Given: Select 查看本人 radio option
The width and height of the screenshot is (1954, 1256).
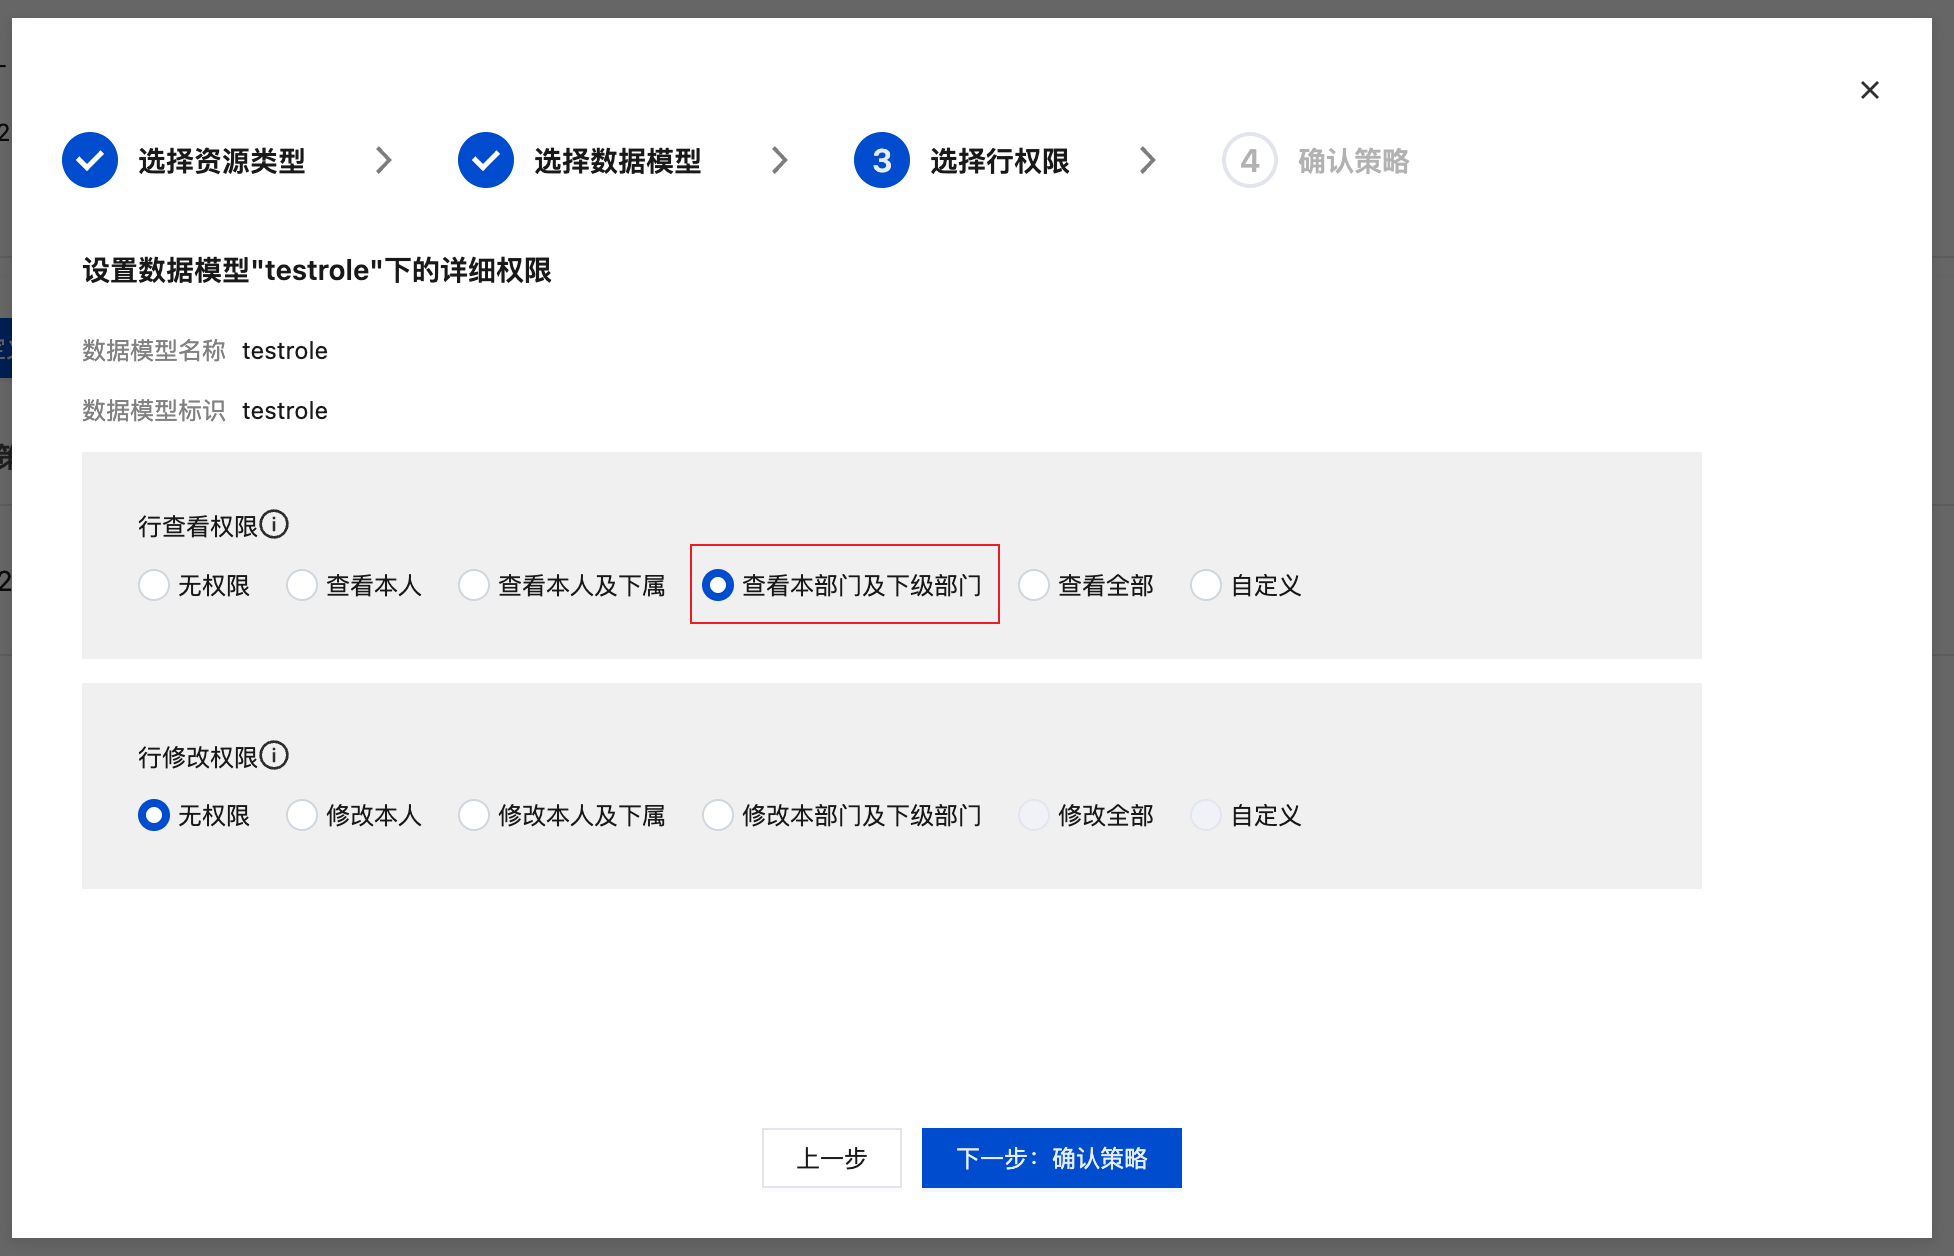Looking at the screenshot, I should tap(302, 585).
